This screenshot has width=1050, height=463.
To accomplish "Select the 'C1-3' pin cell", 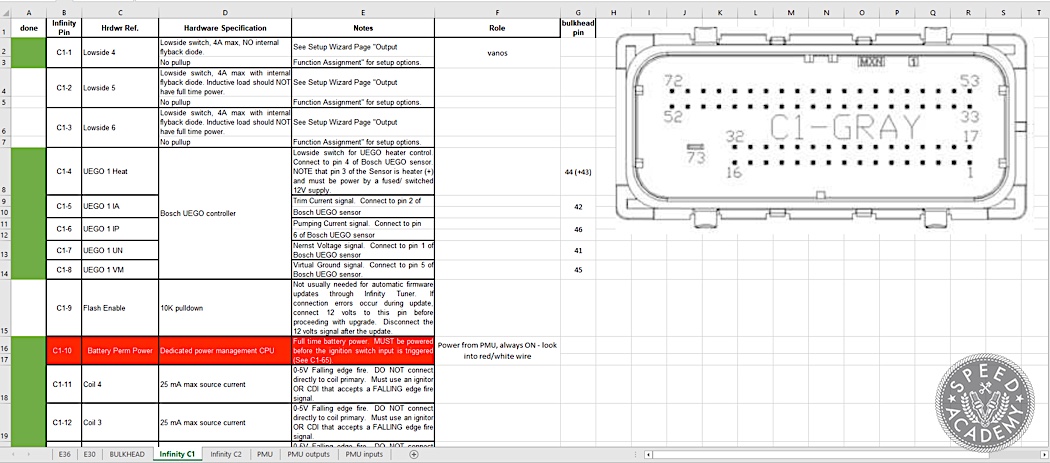I will coord(64,127).
